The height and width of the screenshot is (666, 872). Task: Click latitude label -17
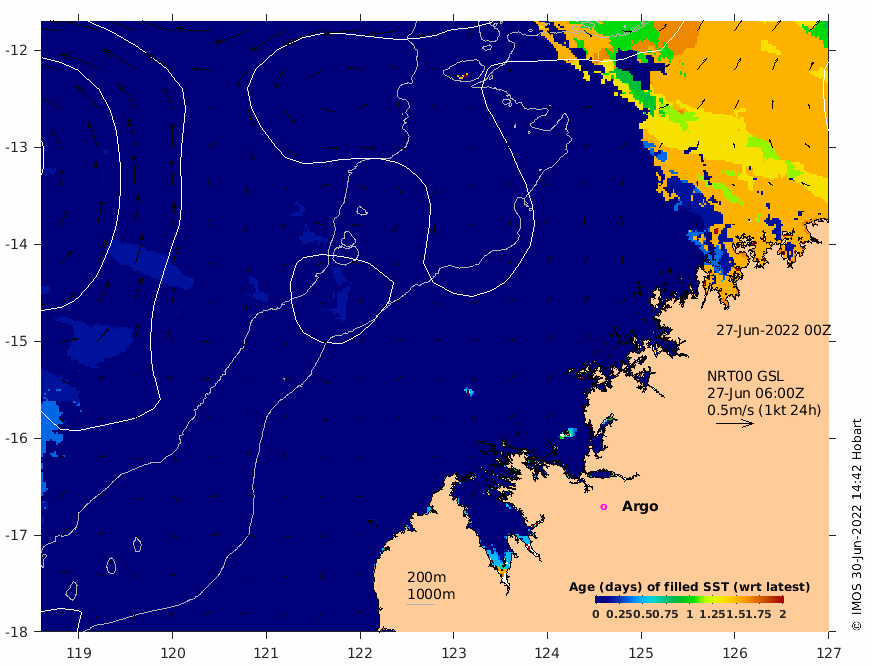coord(16,535)
